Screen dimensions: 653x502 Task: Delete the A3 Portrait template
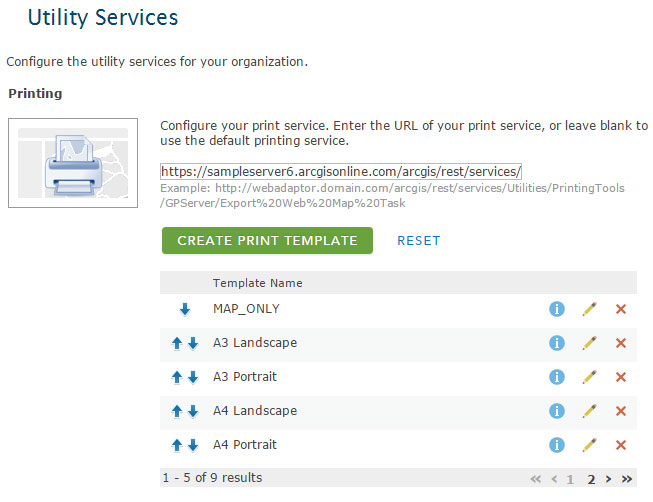pos(621,378)
